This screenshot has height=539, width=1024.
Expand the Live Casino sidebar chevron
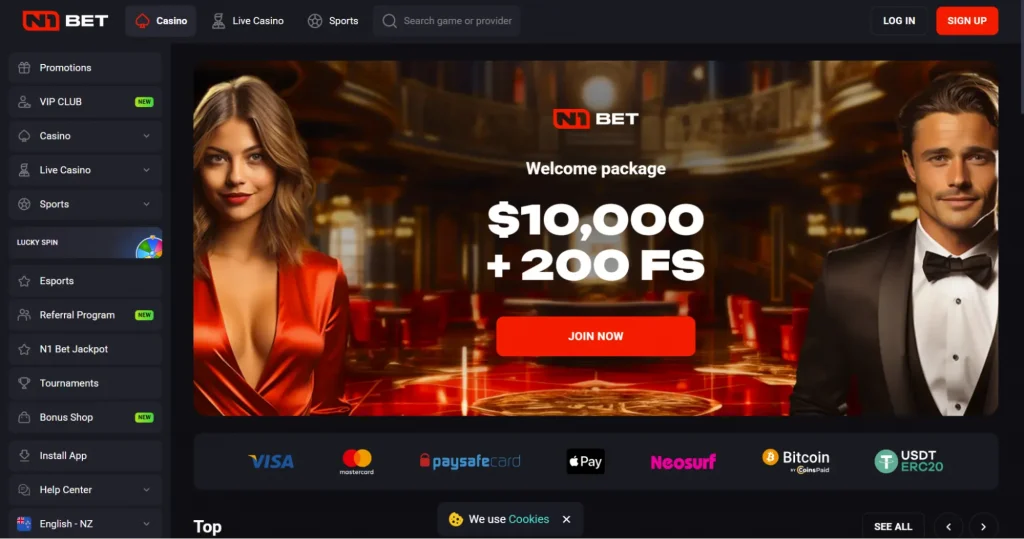pyautogui.click(x=146, y=170)
